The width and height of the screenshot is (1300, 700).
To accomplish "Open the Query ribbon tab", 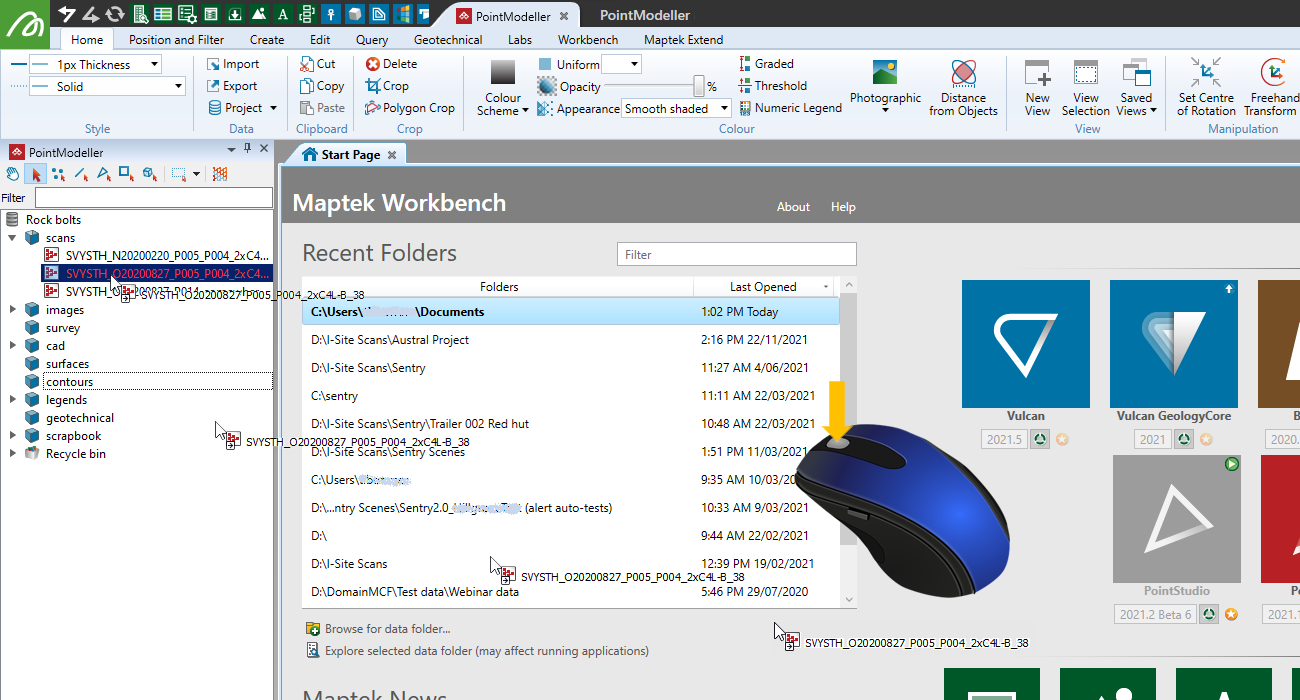I will pyautogui.click(x=372, y=40).
